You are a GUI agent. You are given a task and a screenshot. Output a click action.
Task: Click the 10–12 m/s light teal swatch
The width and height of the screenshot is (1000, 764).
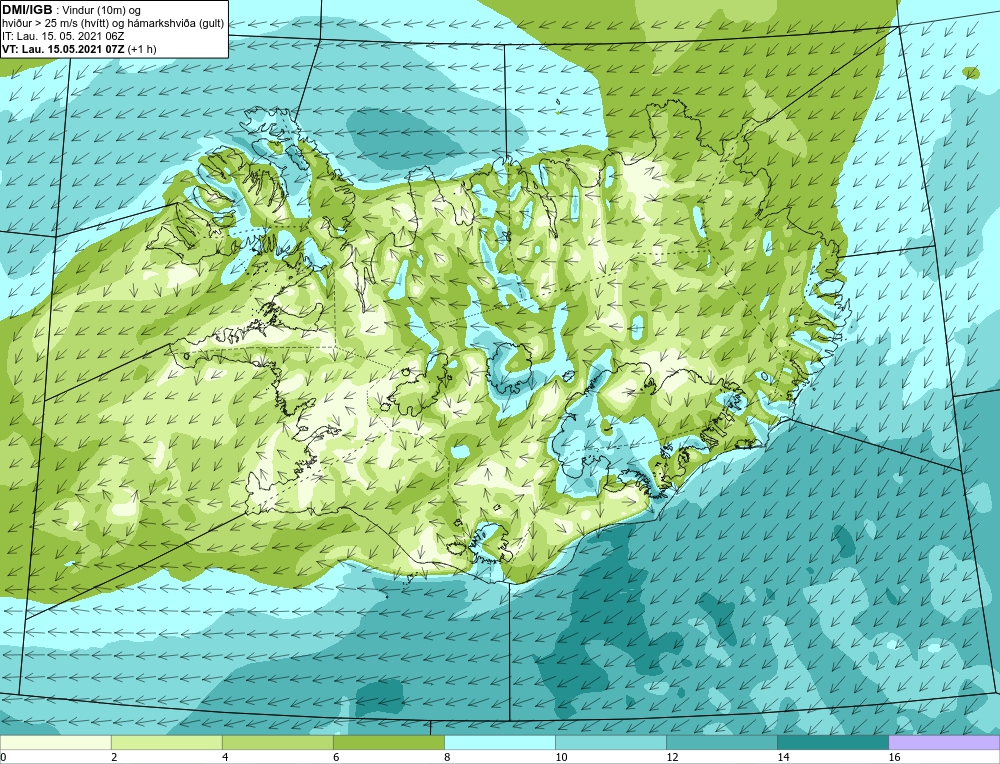point(610,742)
